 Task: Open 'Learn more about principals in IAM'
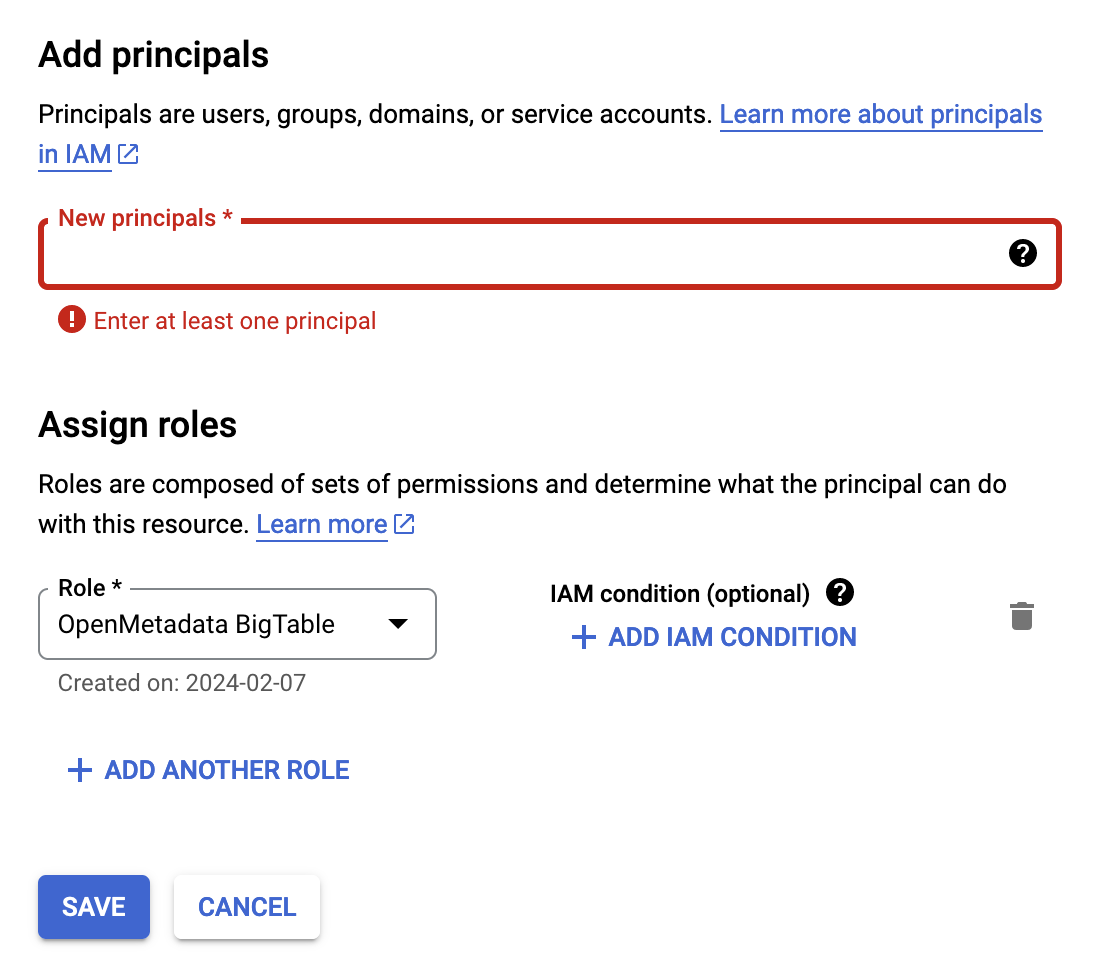[880, 114]
